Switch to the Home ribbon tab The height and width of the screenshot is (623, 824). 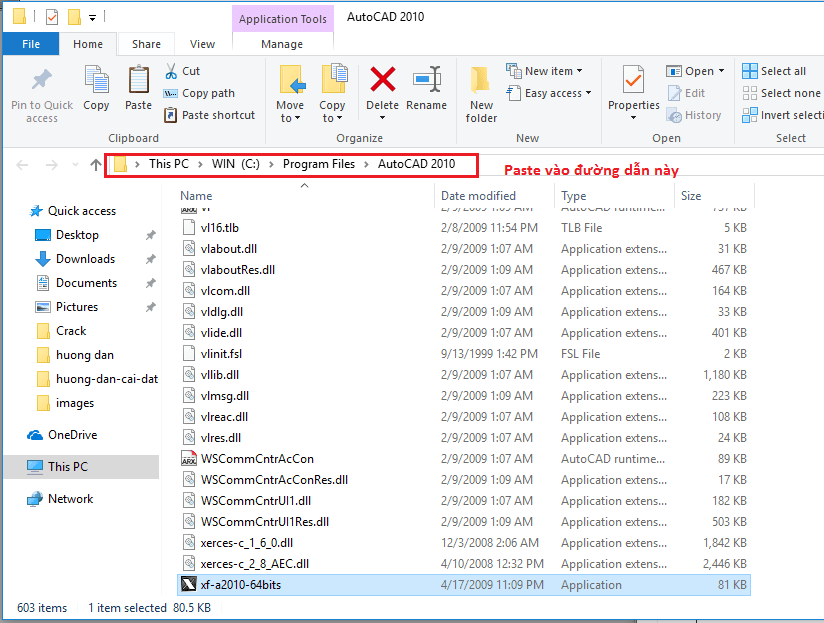88,44
